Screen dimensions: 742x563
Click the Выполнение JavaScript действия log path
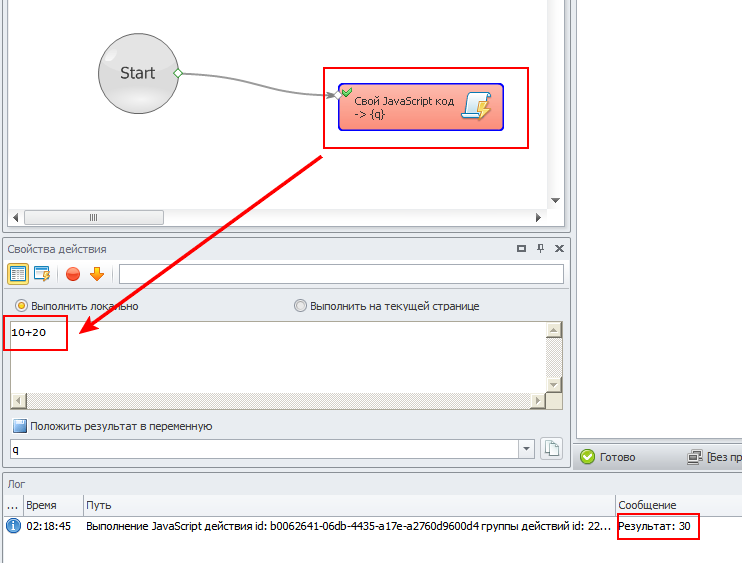348,526
